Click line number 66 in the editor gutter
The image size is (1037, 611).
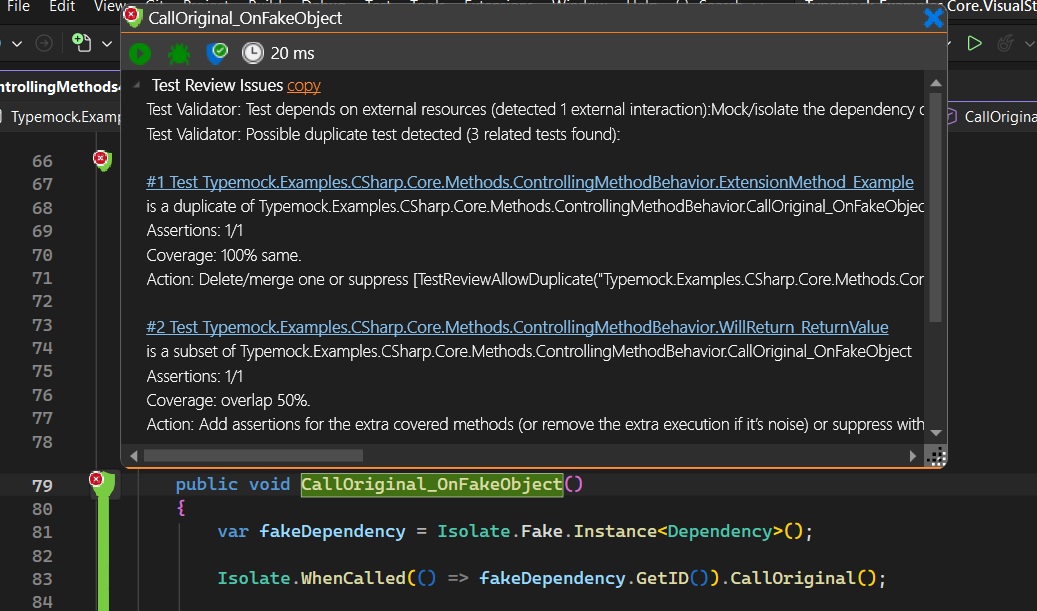coord(42,161)
